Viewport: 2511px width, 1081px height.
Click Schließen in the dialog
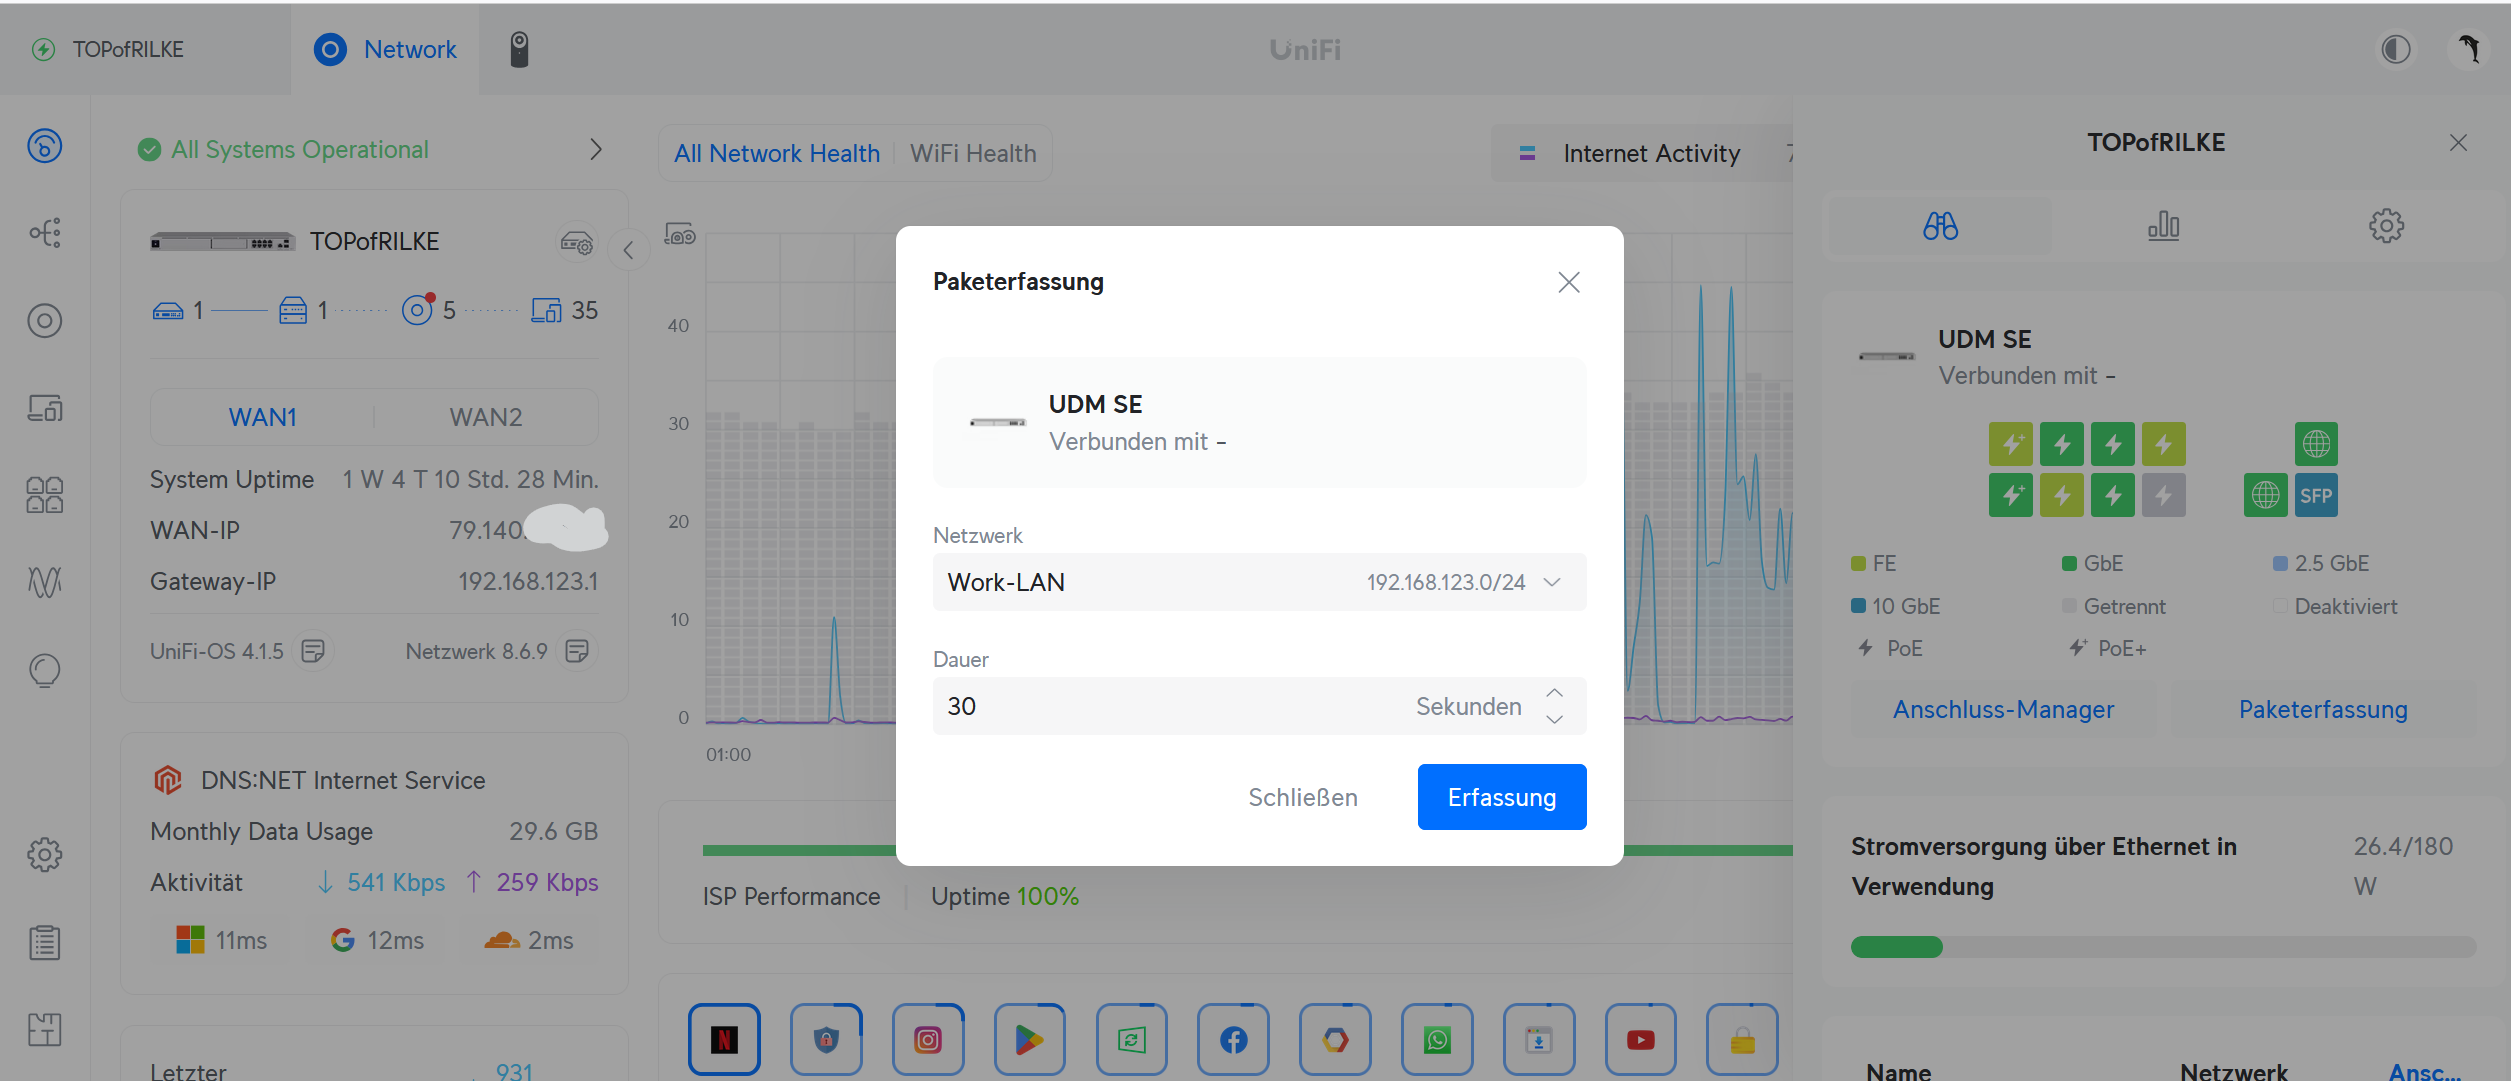coord(1303,797)
